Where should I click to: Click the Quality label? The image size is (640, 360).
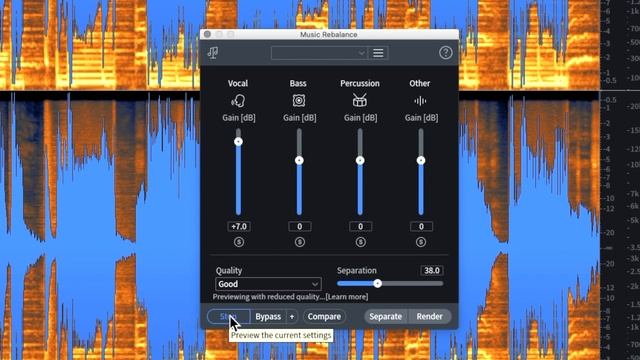229,271
